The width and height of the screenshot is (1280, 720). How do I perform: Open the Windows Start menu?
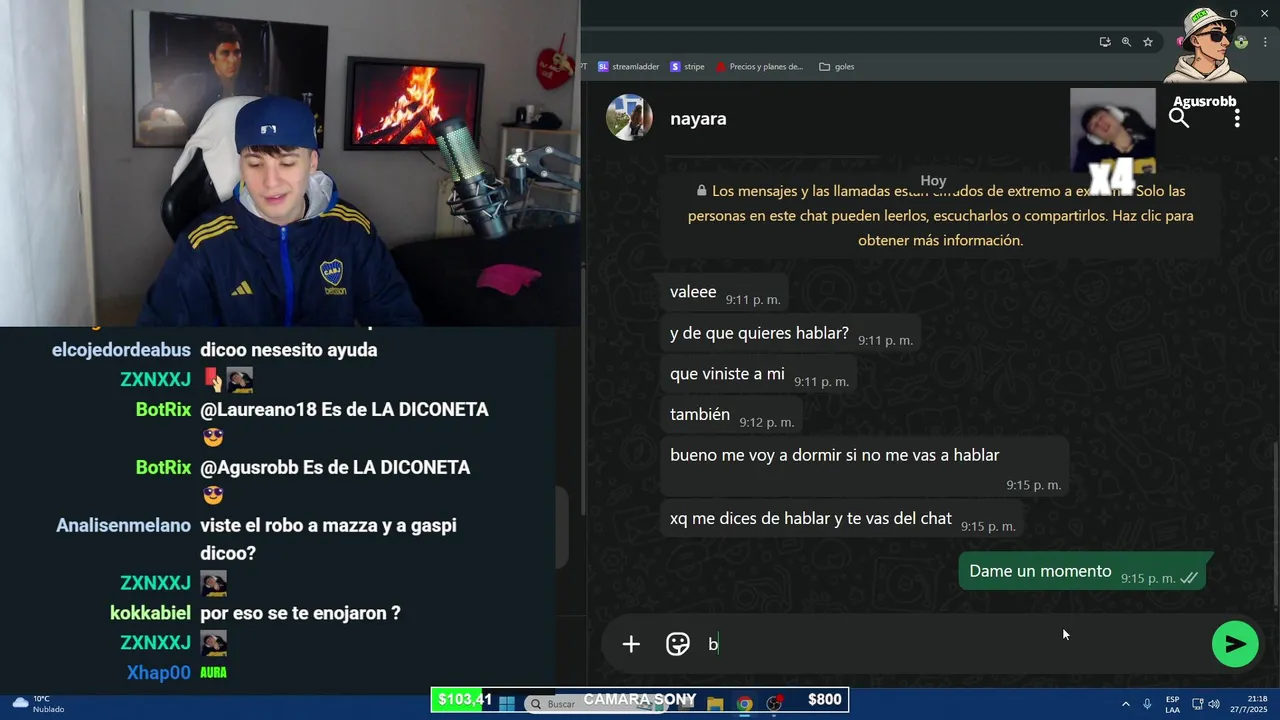(507, 703)
